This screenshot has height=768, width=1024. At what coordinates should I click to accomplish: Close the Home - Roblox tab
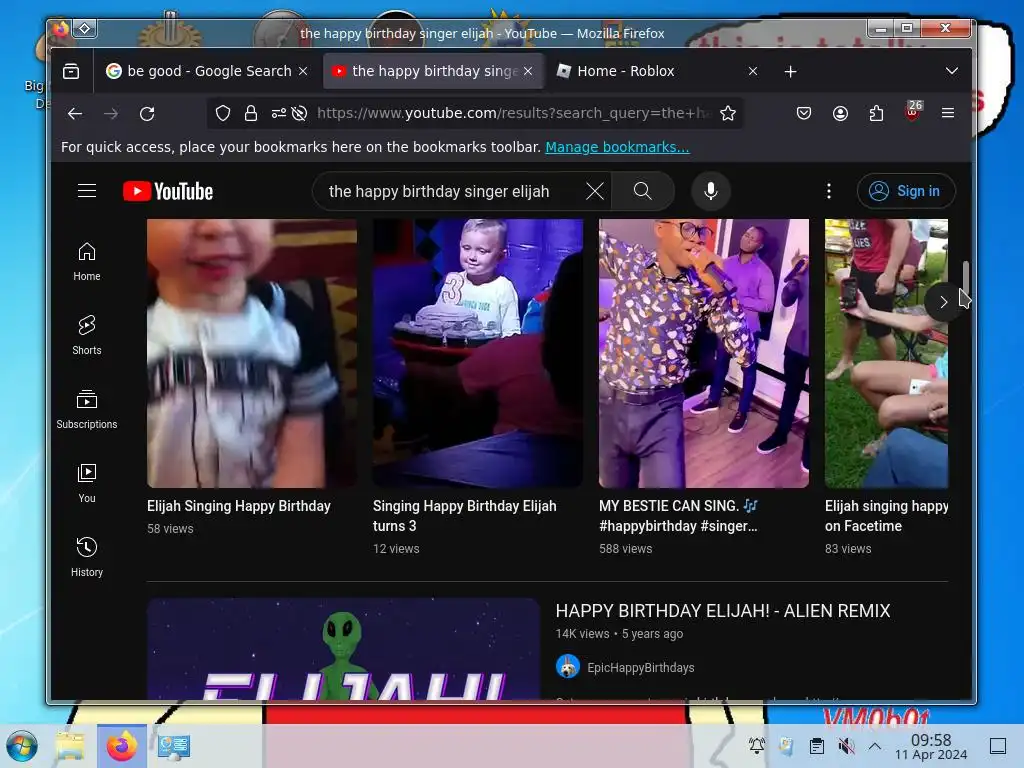(x=753, y=71)
